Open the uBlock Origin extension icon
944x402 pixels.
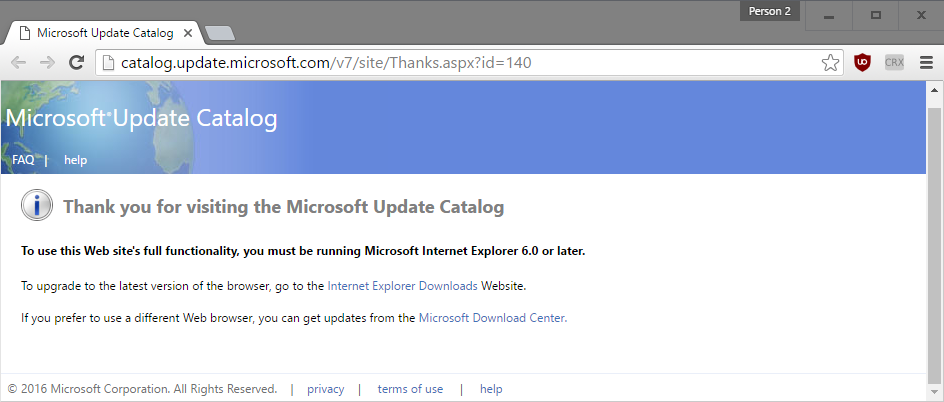click(x=863, y=63)
